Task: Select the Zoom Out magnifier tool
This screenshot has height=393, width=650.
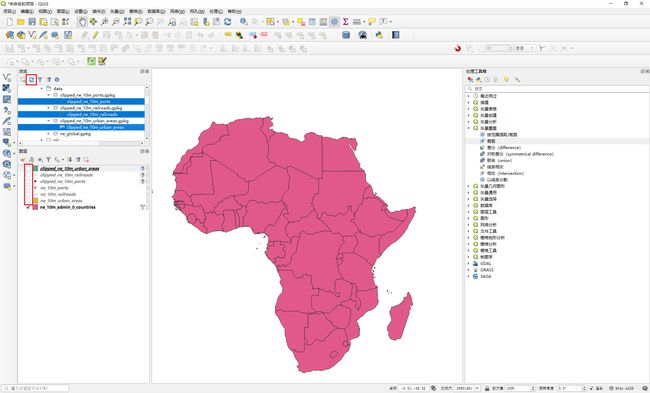Action: [116, 22]
